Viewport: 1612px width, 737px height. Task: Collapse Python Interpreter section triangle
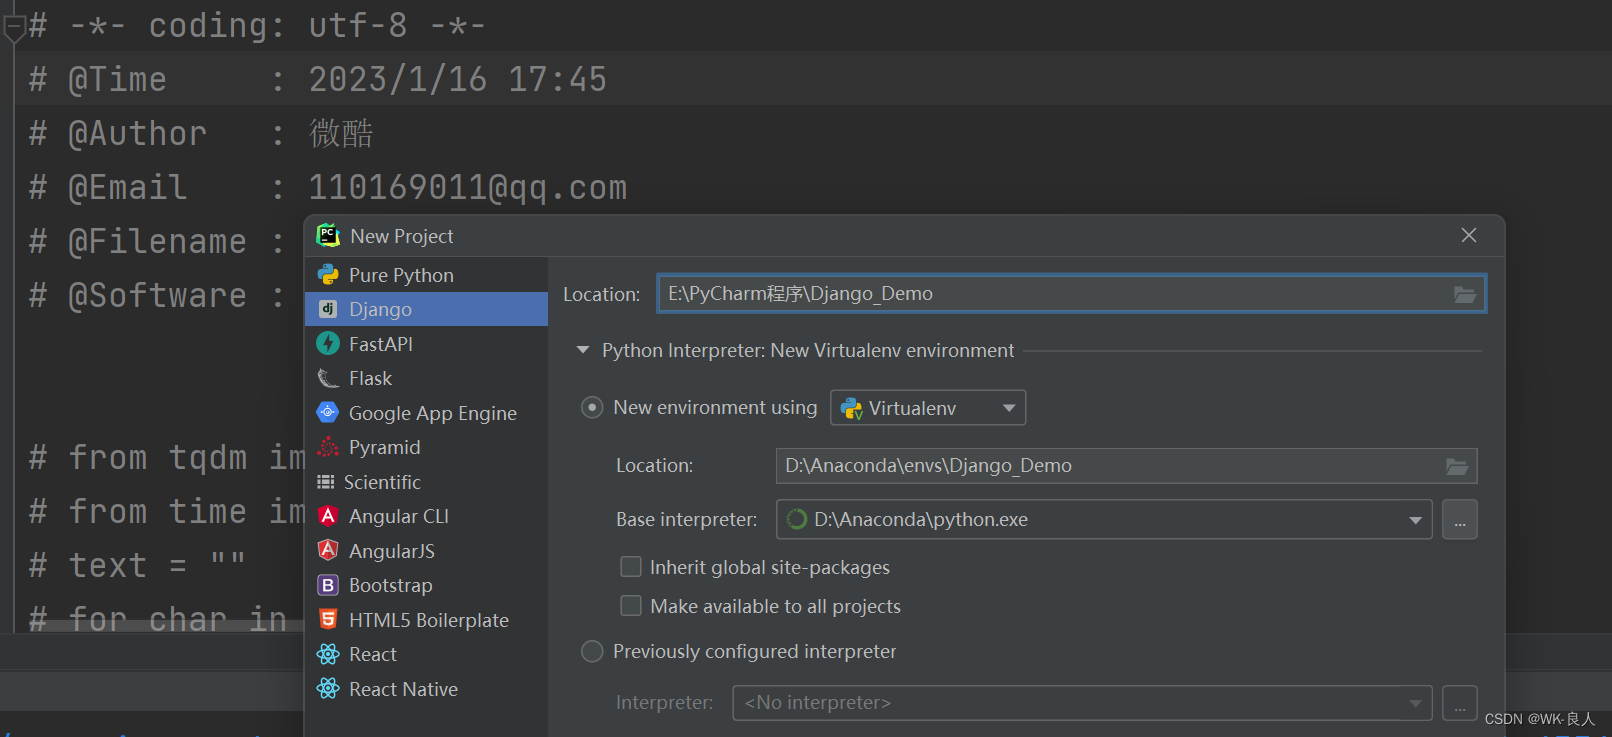tap(583, 350)
